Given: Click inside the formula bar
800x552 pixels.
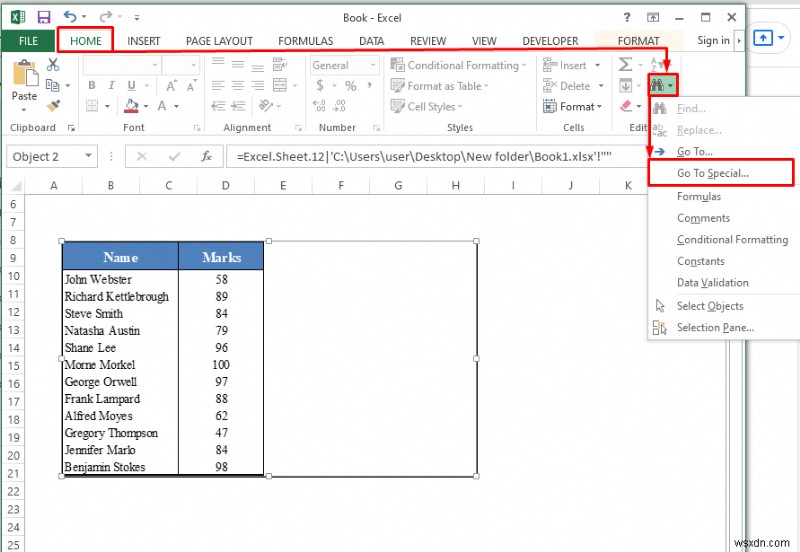Looking at the screenshot, I should (x=436, y=156).
